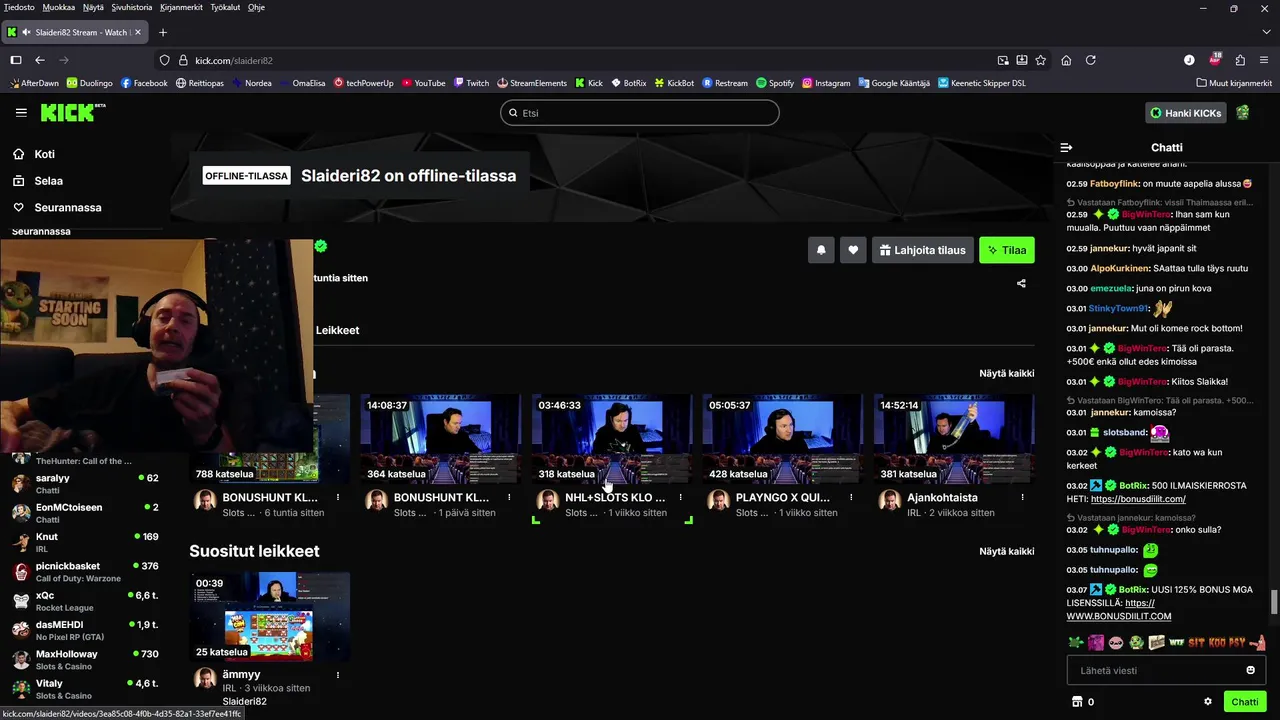
Task: Open the 14:08:37 BONUSHUNT video thumbnail
Action: point(441,439)
